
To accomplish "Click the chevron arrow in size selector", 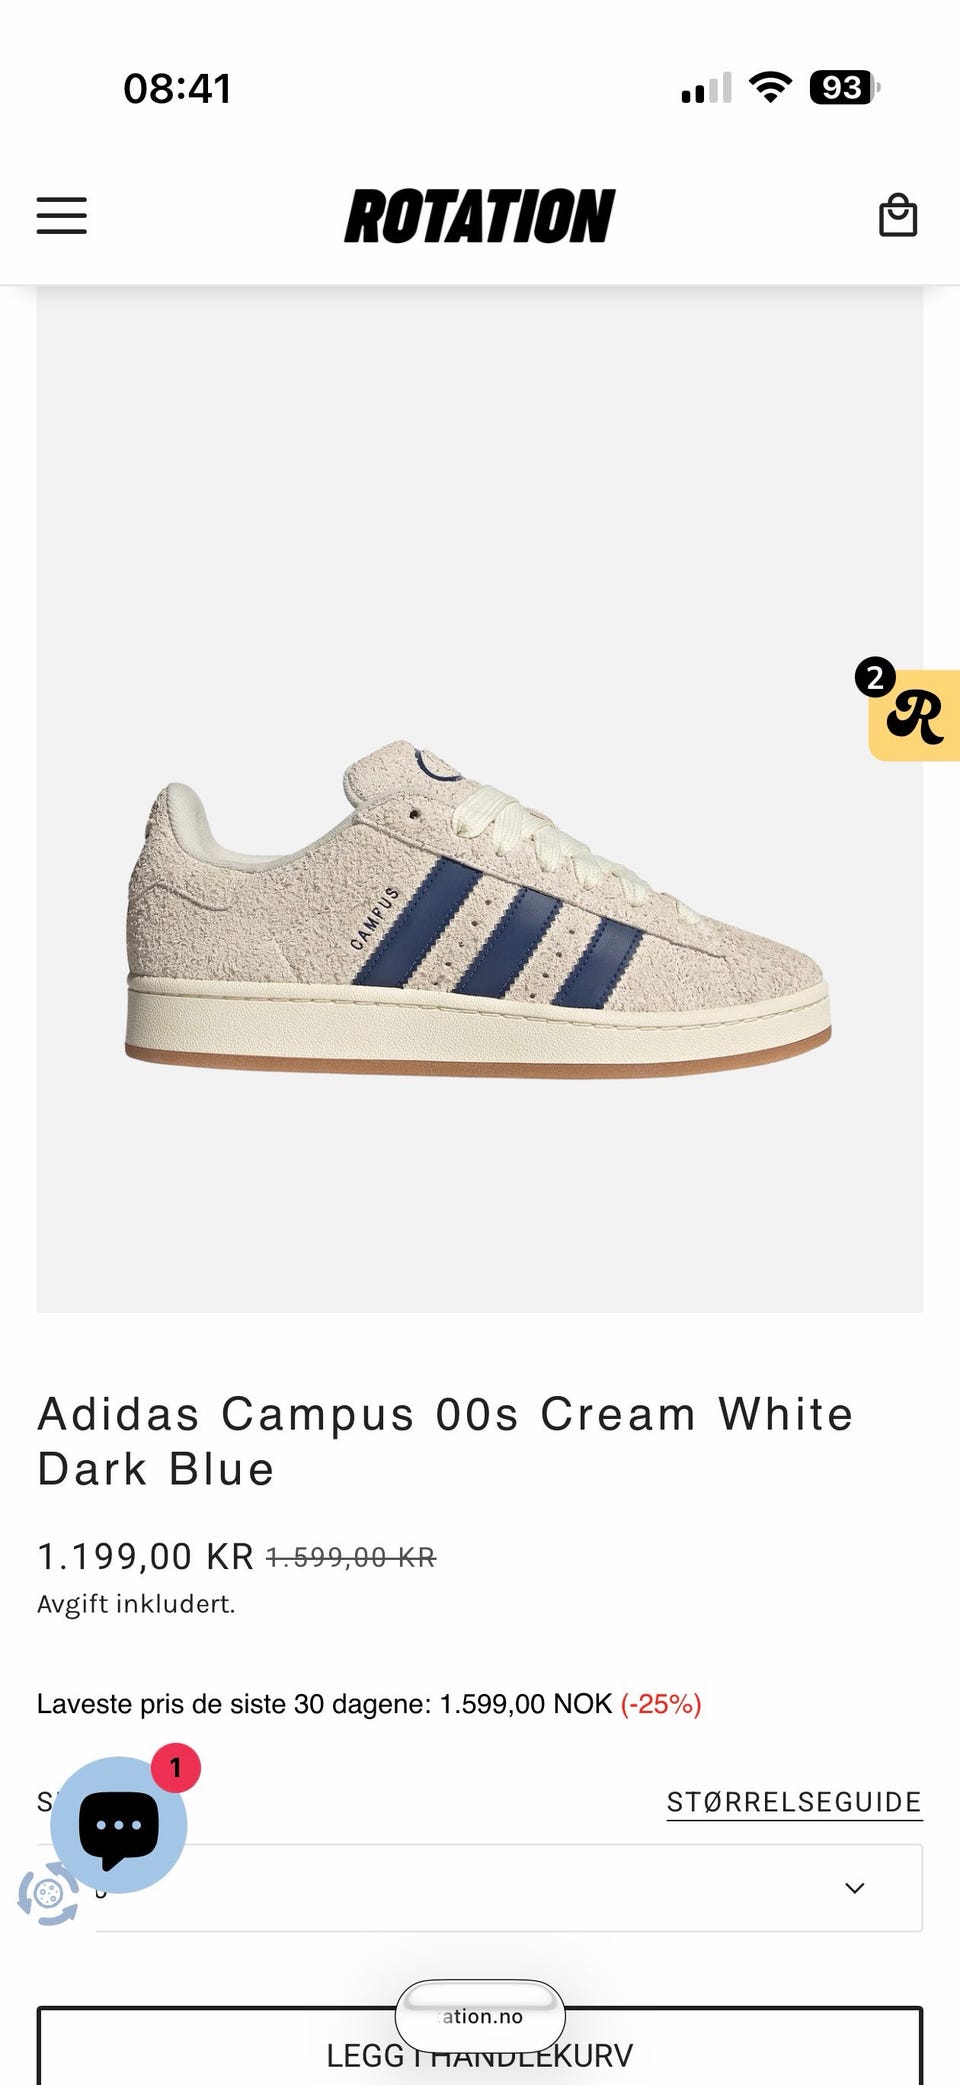I will [854, 1888].
